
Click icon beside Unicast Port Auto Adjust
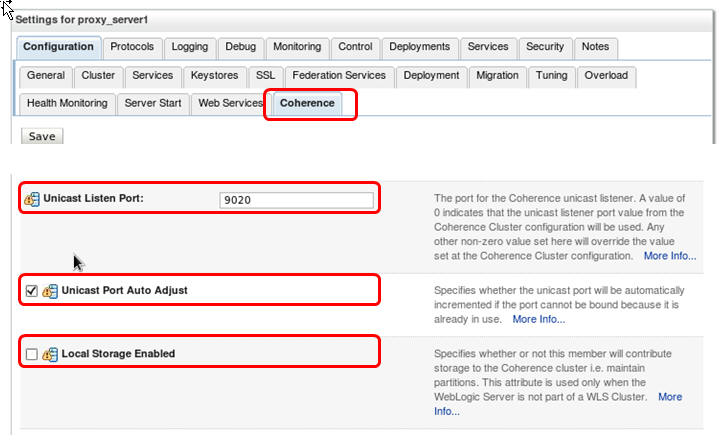click(x=49, y=291)
